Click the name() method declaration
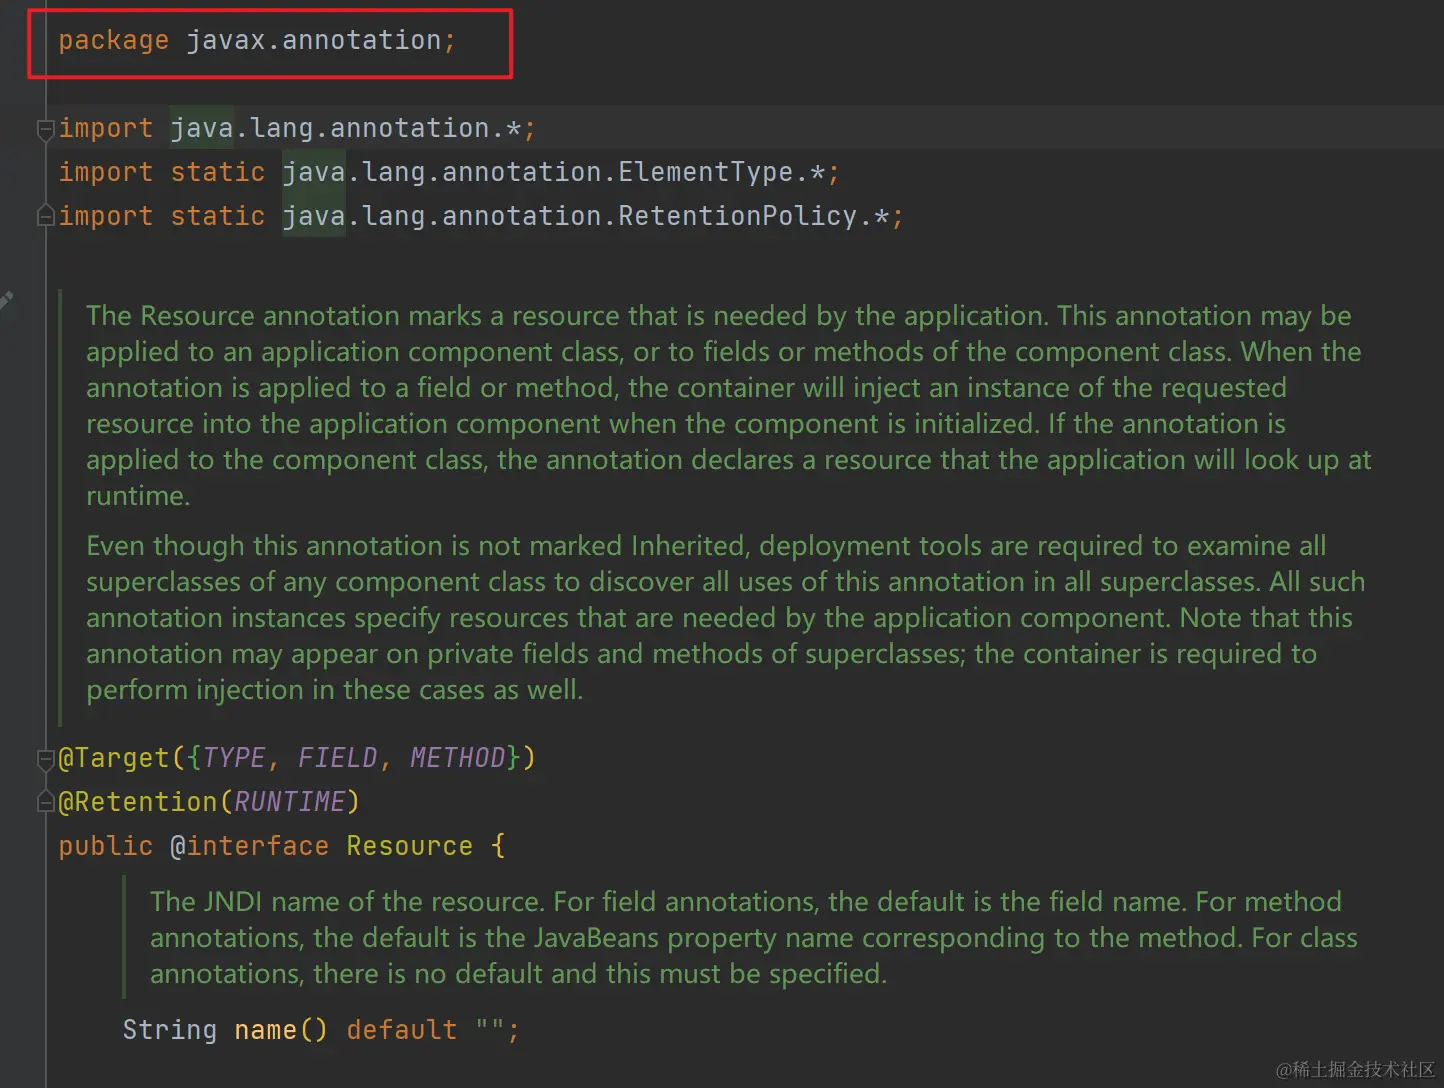1444x1088 pixels. click(265, 1030)
